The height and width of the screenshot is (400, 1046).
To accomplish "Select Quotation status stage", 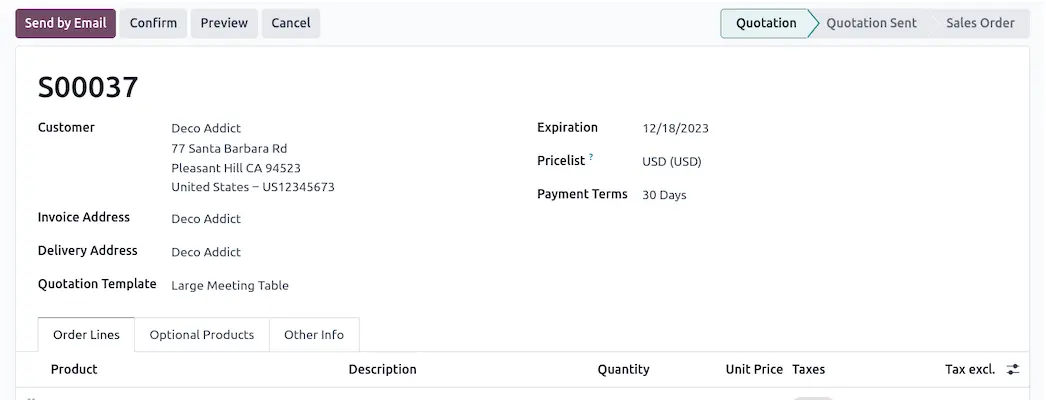I will point(766,23).
